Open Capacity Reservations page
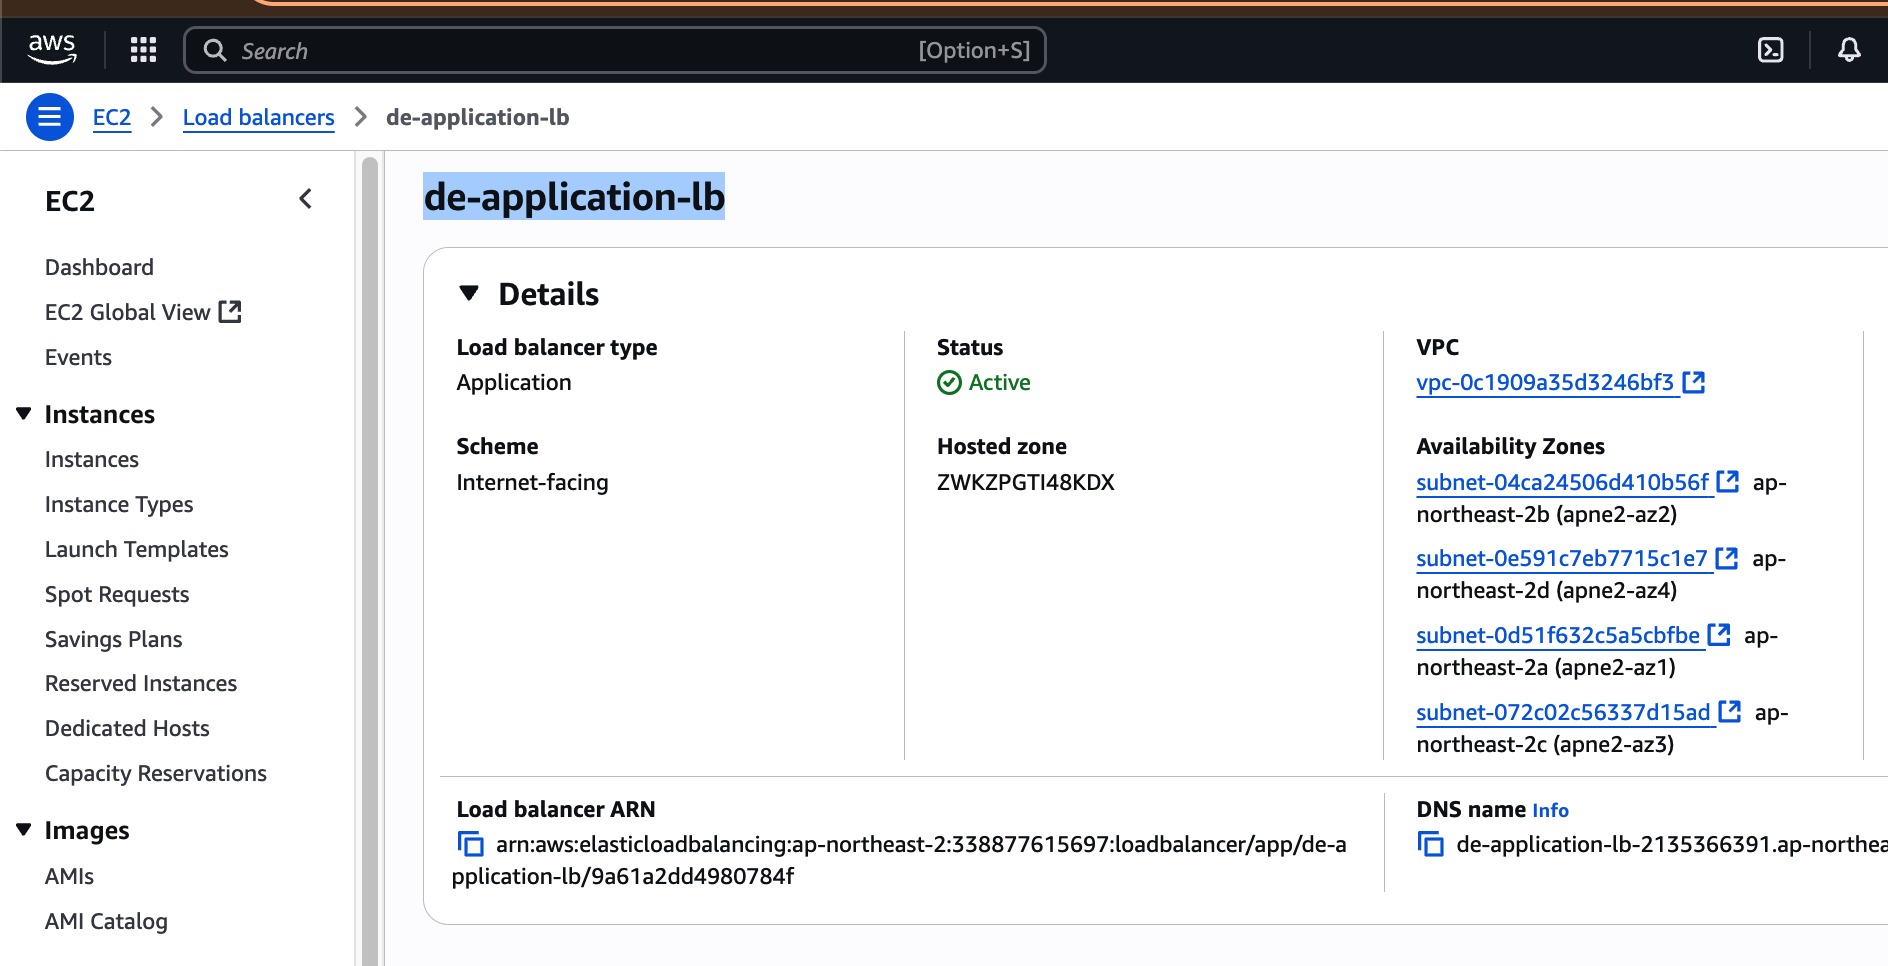 pos(156,773)
